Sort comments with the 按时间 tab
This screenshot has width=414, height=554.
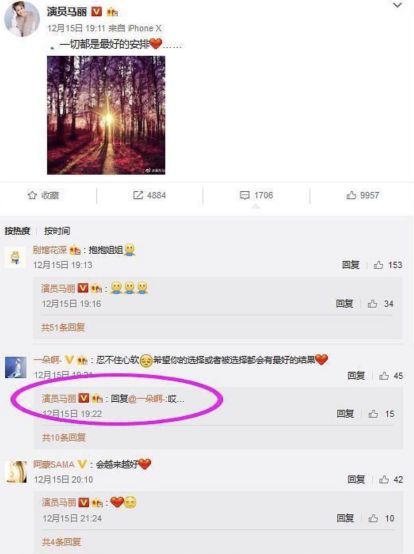tap(57, 231)
